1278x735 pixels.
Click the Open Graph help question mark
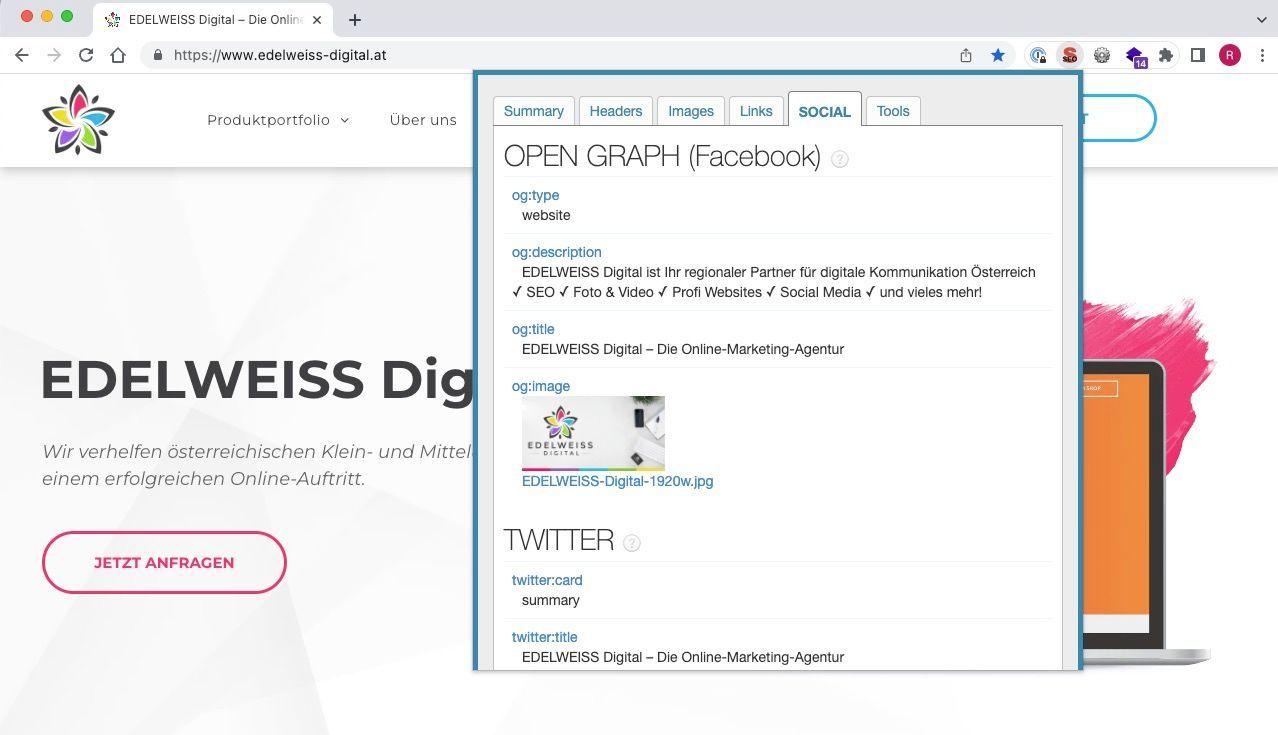coord(840,159)
